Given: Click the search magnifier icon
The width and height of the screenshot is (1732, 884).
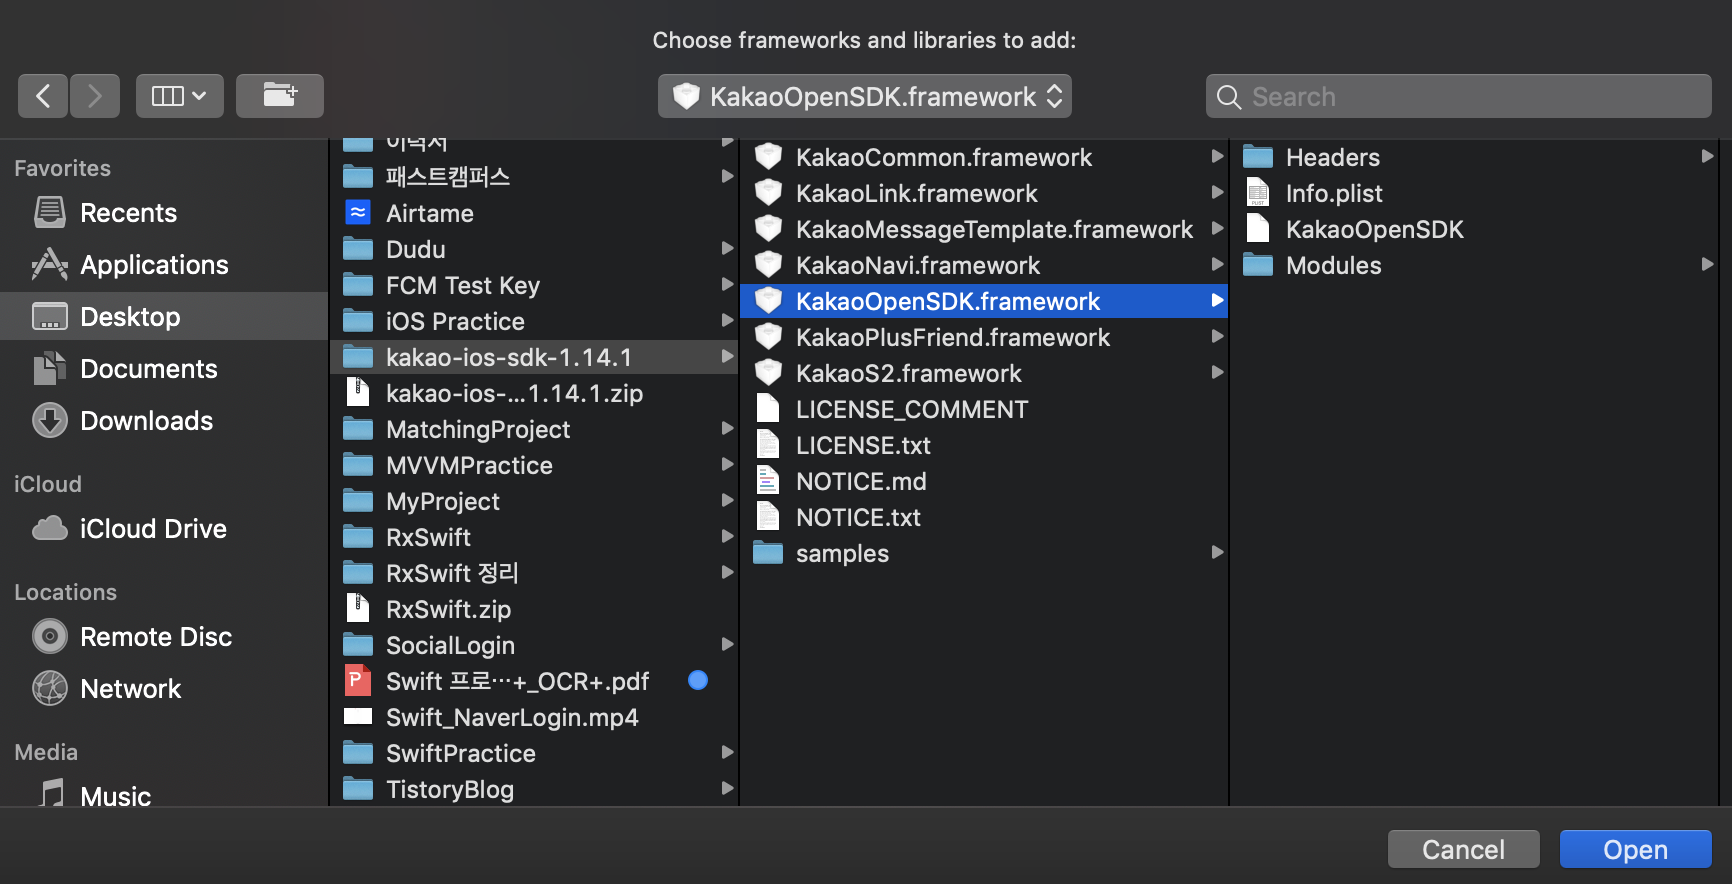Looking at the screenshot, I should (x=1229, y=97).
